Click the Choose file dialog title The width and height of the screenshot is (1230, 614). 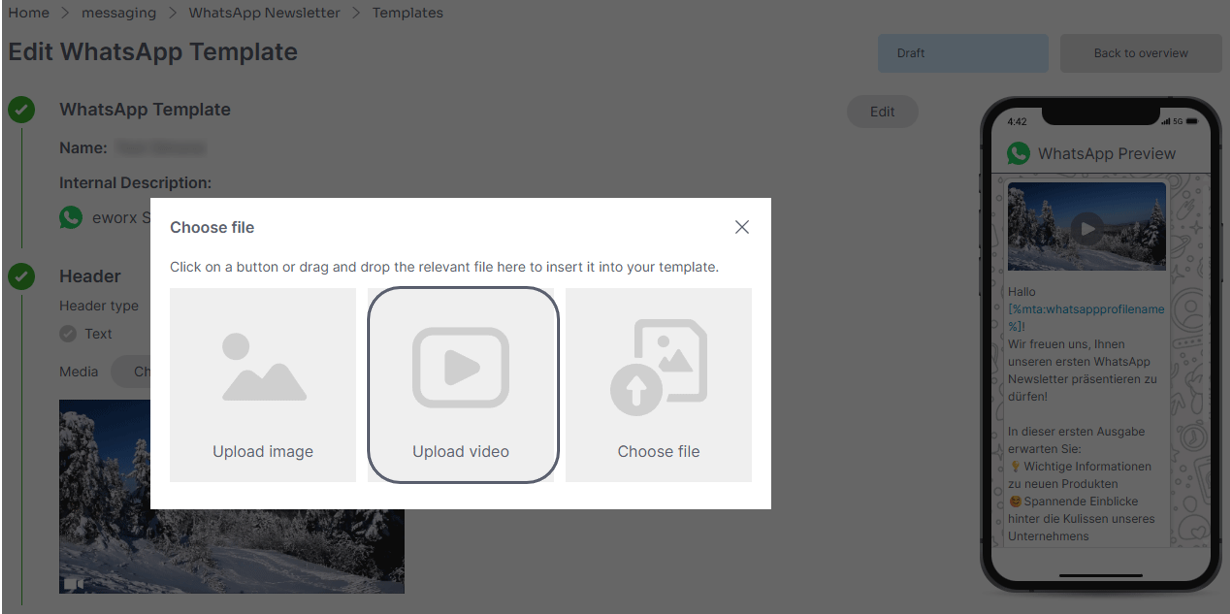click(212, 227)
